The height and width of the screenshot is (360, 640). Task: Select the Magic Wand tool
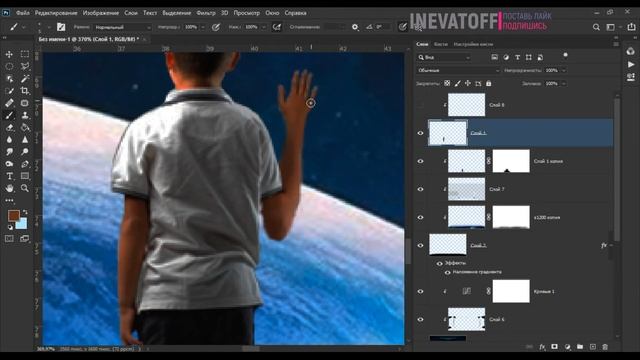24,78
